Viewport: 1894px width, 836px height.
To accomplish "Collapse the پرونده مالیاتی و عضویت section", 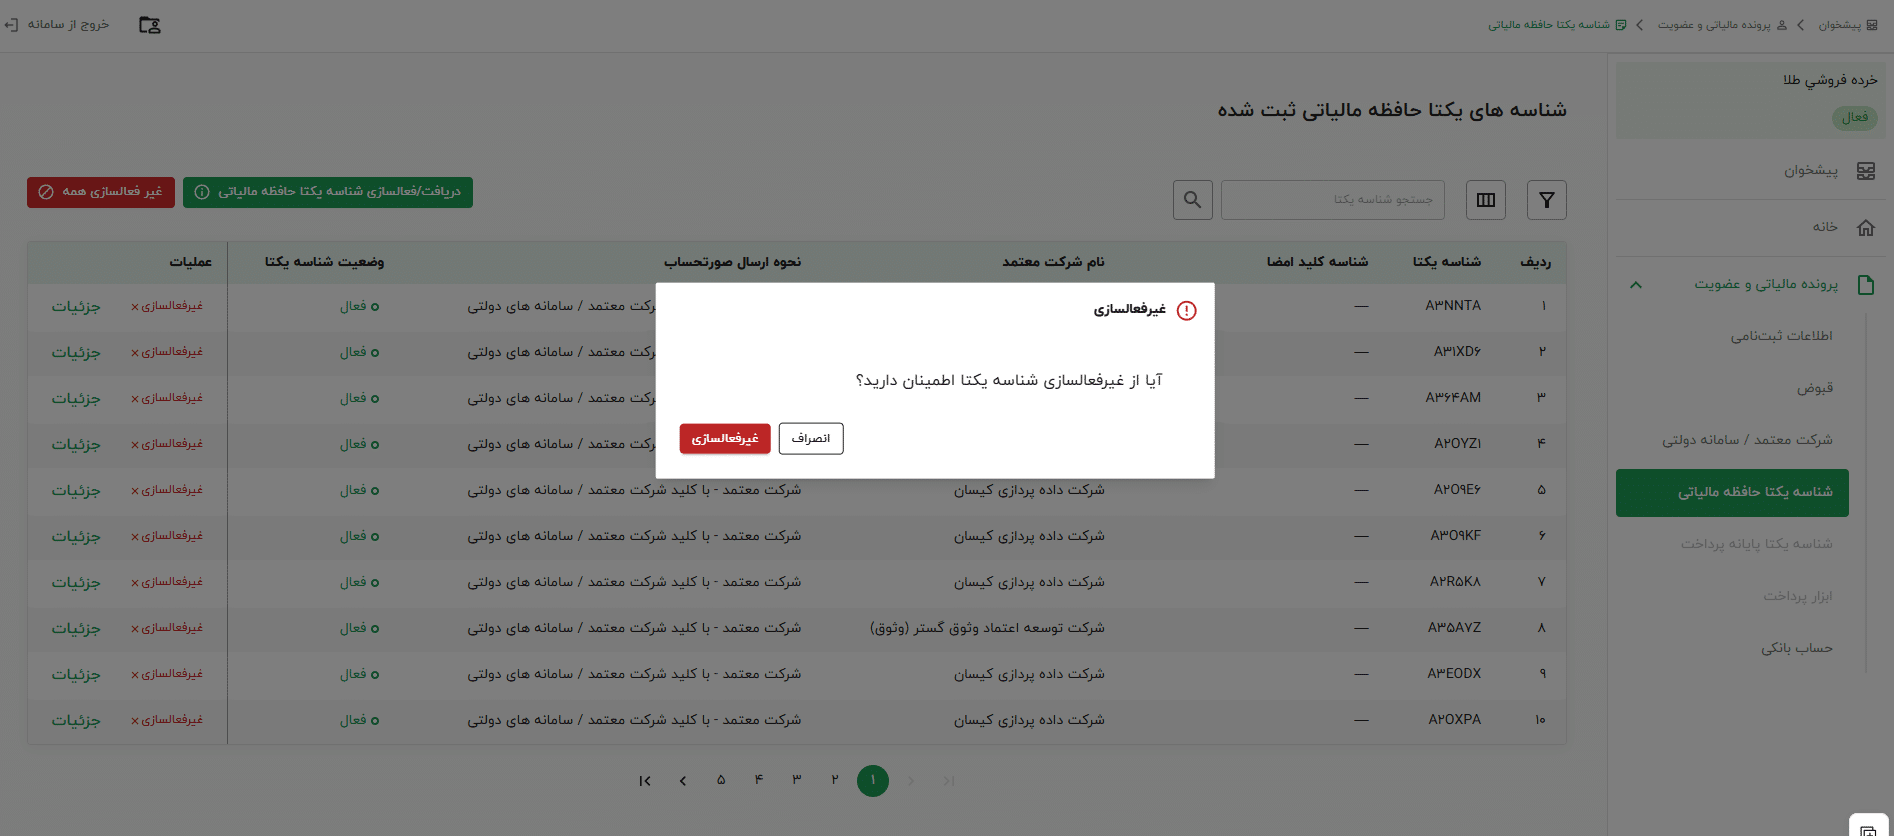I will point(1636,285).
